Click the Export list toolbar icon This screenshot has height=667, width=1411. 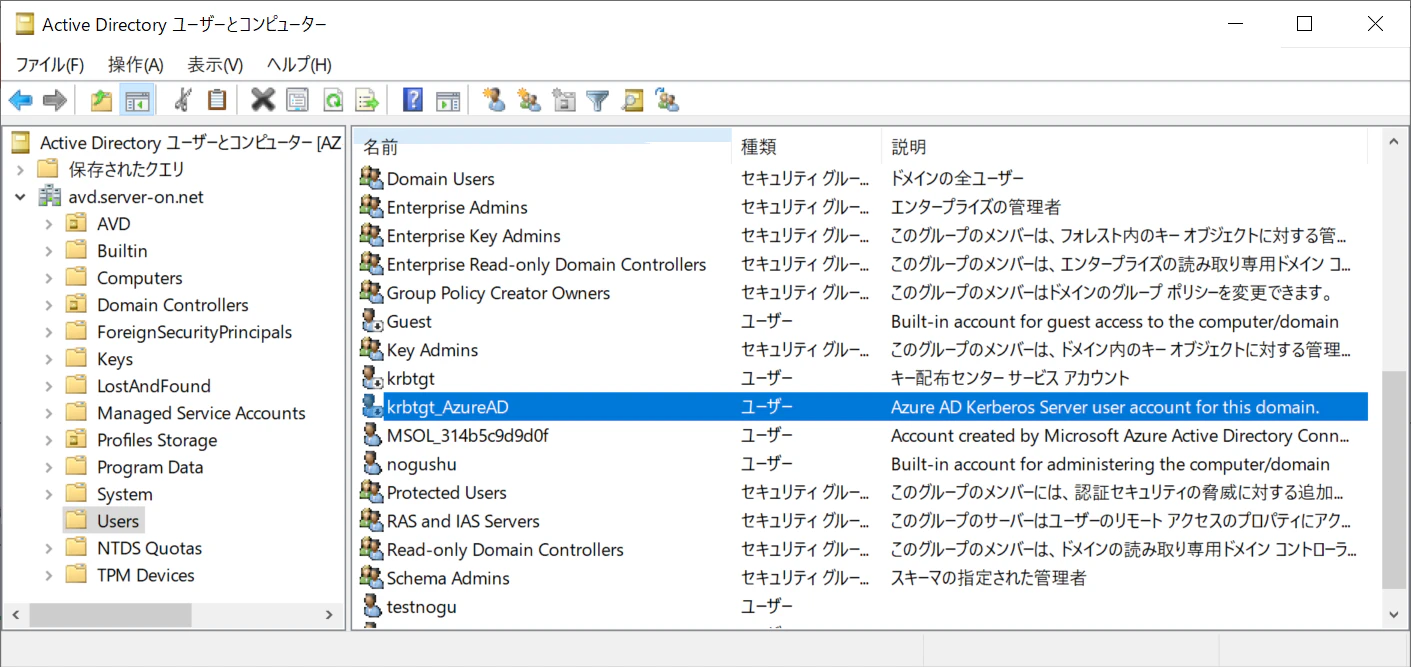pos(367,100)
